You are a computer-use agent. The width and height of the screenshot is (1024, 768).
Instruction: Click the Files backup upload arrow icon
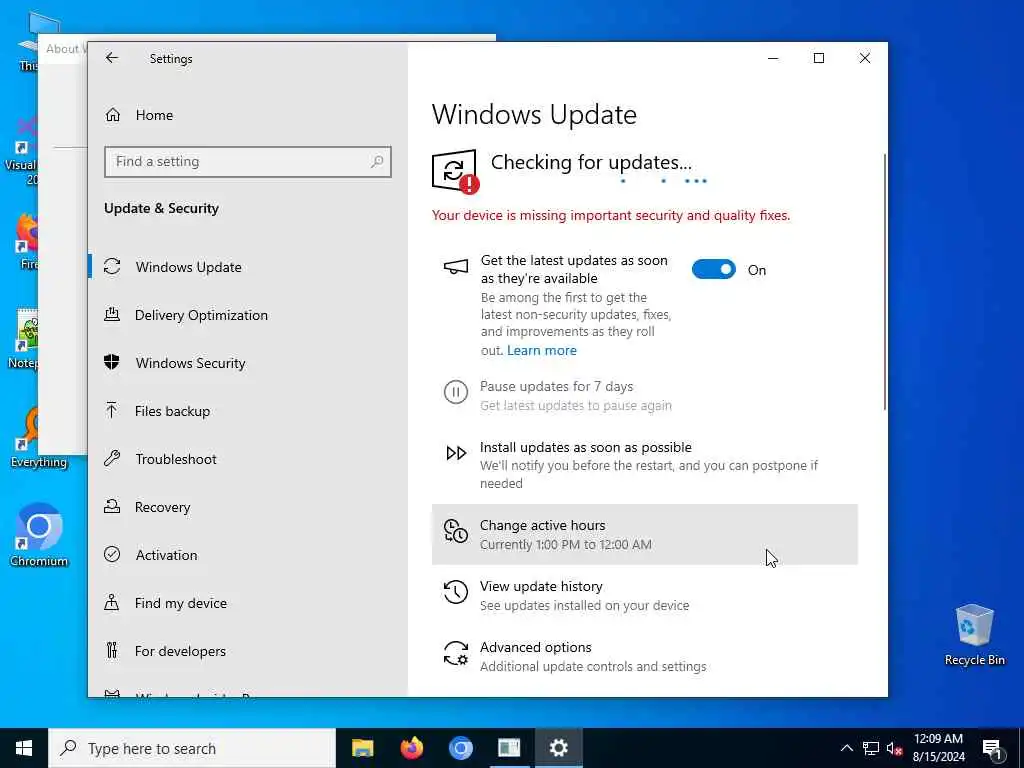tap(112, 410)
